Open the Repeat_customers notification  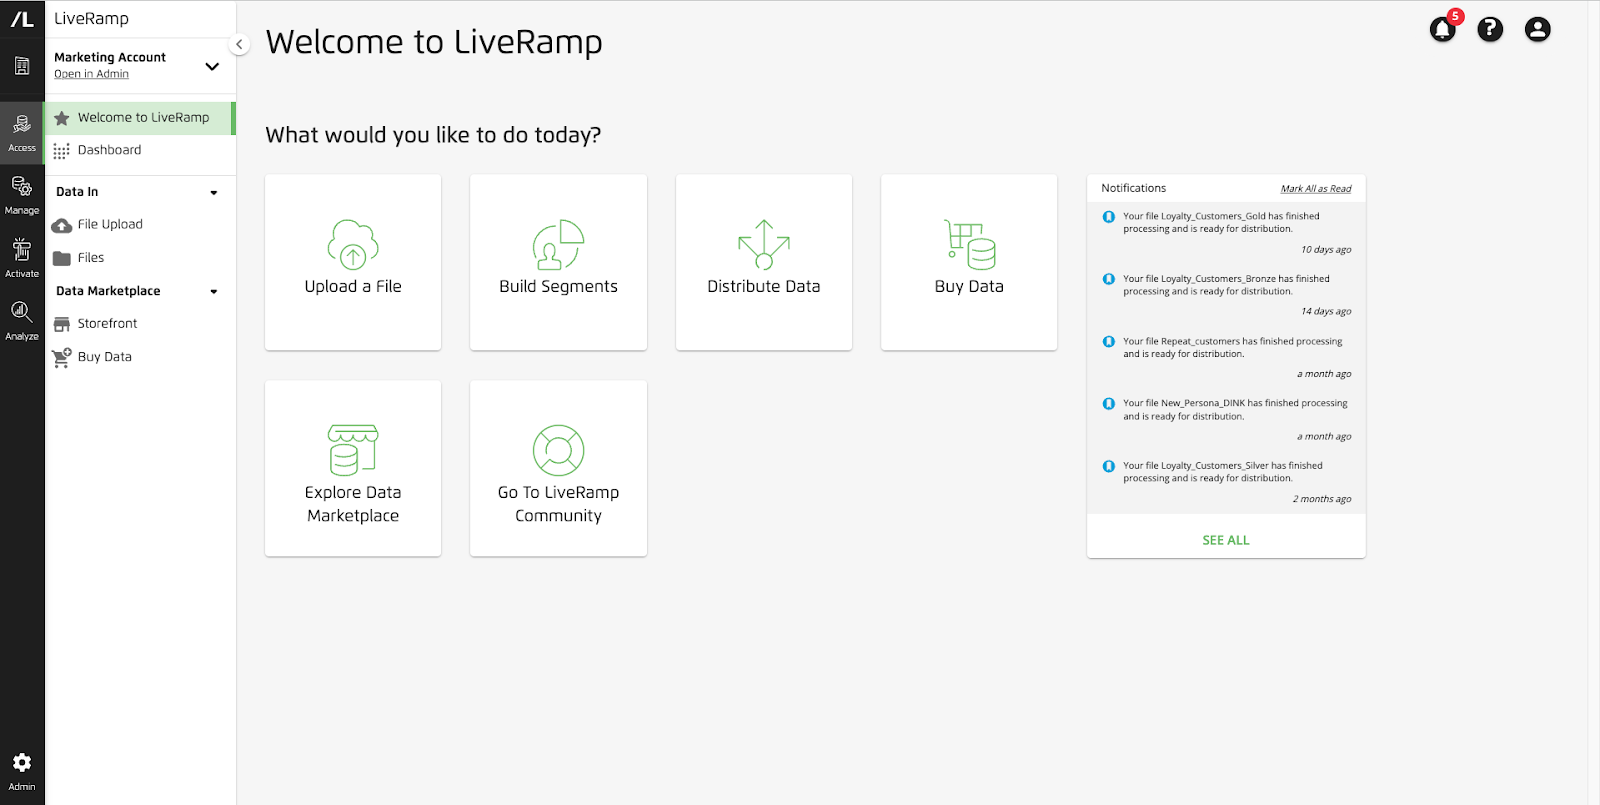tap(1226, 357)
